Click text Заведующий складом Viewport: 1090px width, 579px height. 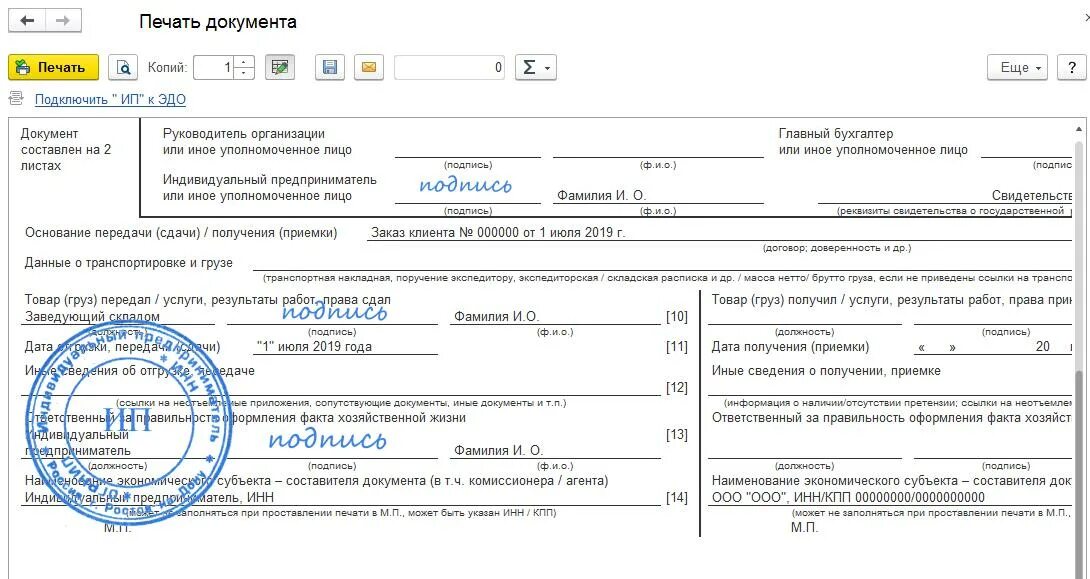pos(92,316)
